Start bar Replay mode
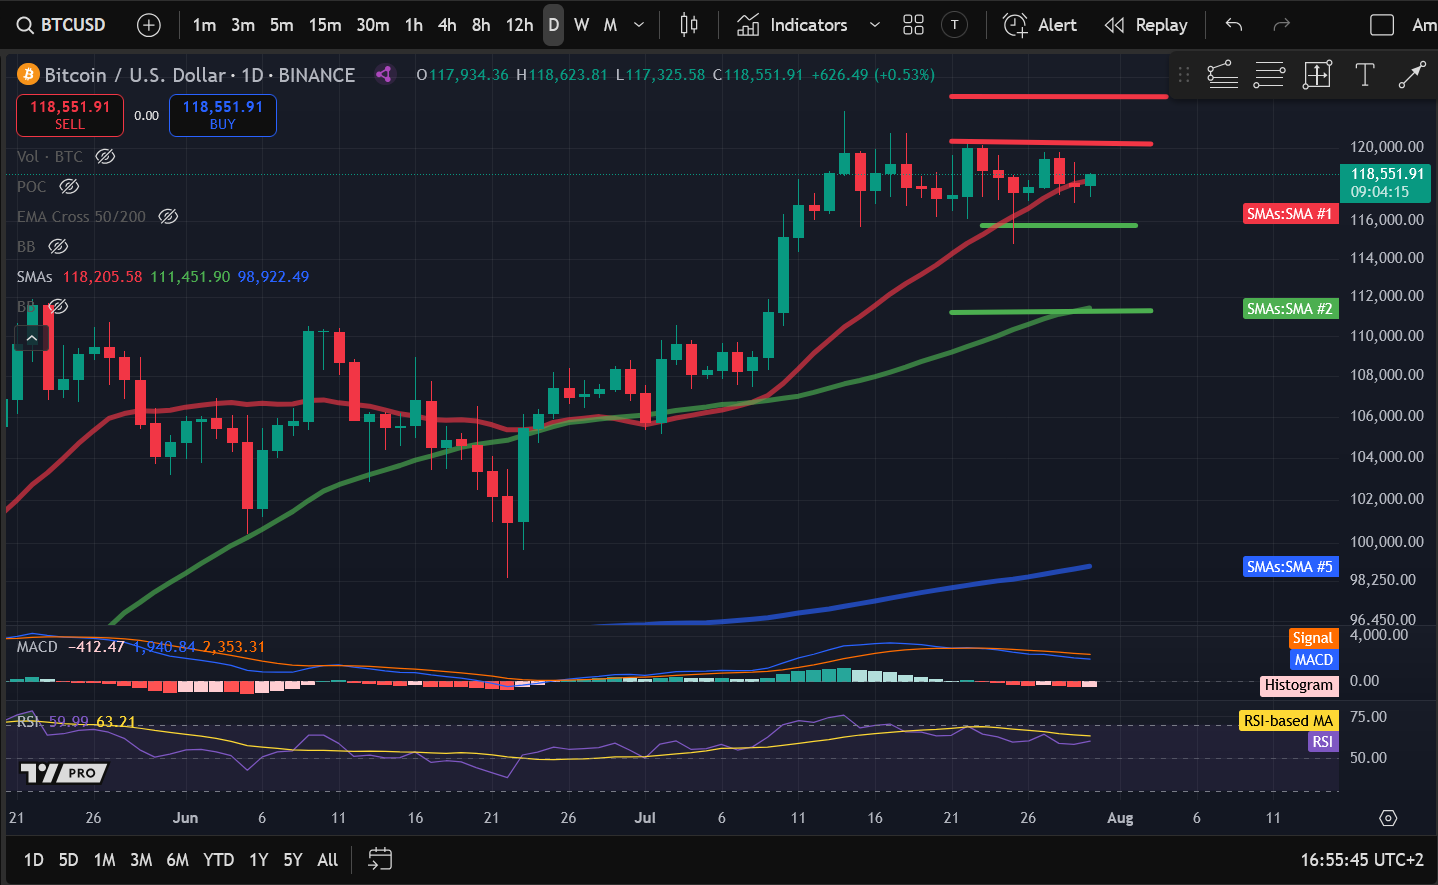This screenshot has height=885, width=1438. click(x=1146, y=25)
